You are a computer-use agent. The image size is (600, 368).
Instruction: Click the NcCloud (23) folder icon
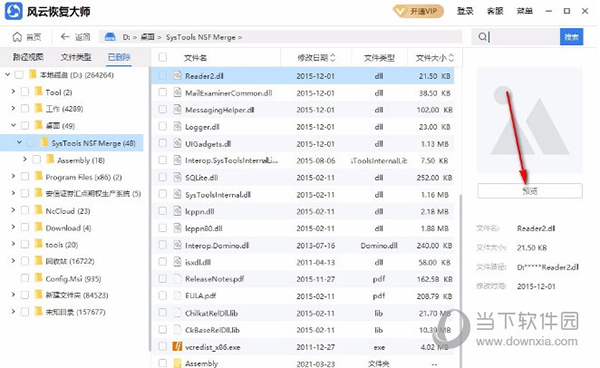(38, 210)
